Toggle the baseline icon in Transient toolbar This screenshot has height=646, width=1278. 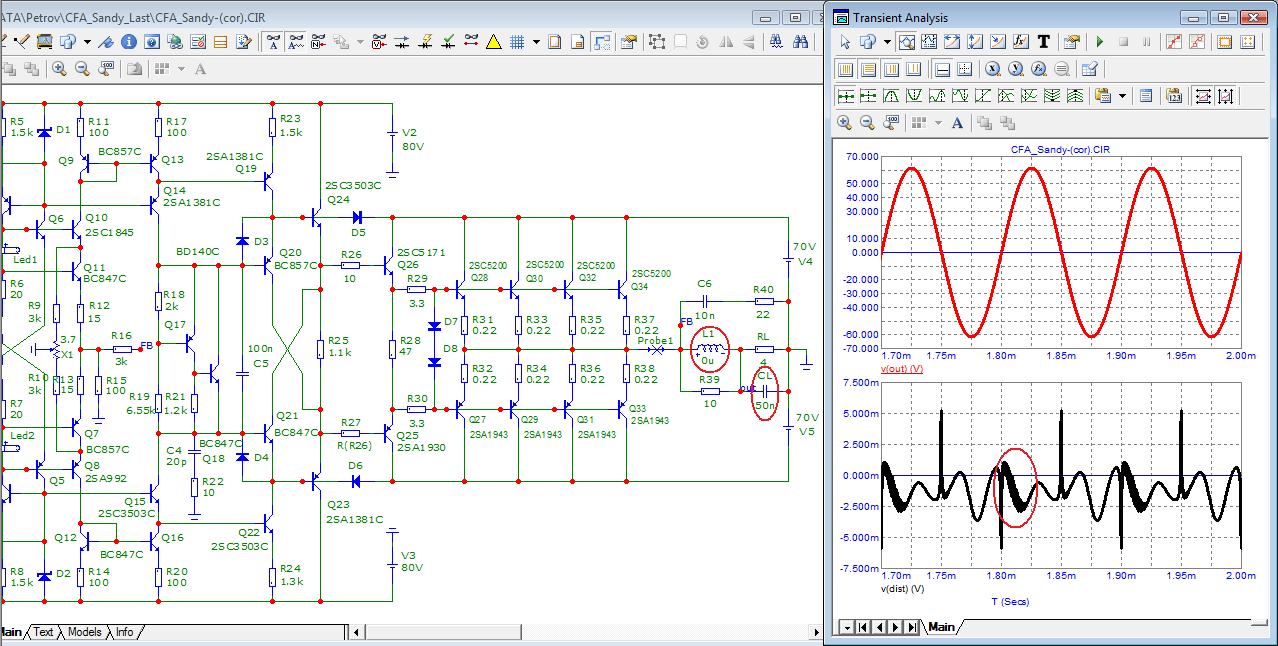(943, 69)
